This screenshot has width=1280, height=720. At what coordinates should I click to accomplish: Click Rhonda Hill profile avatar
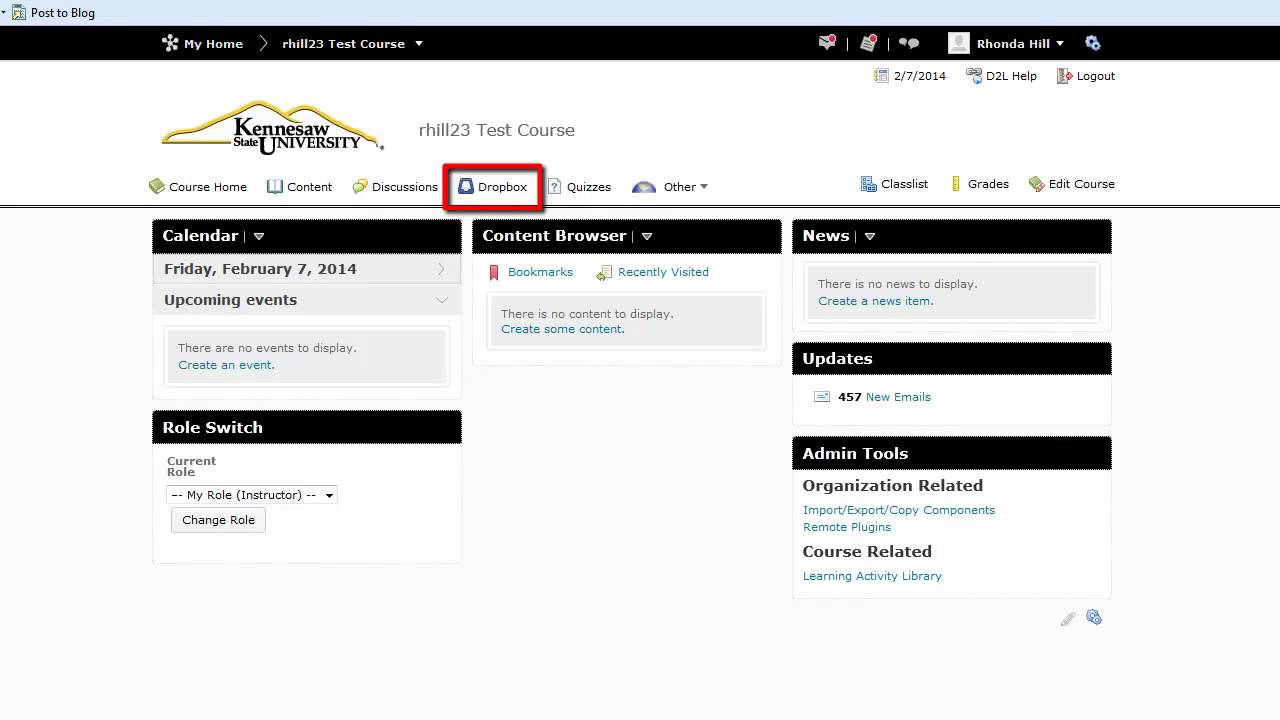click(x=959, y=43)
